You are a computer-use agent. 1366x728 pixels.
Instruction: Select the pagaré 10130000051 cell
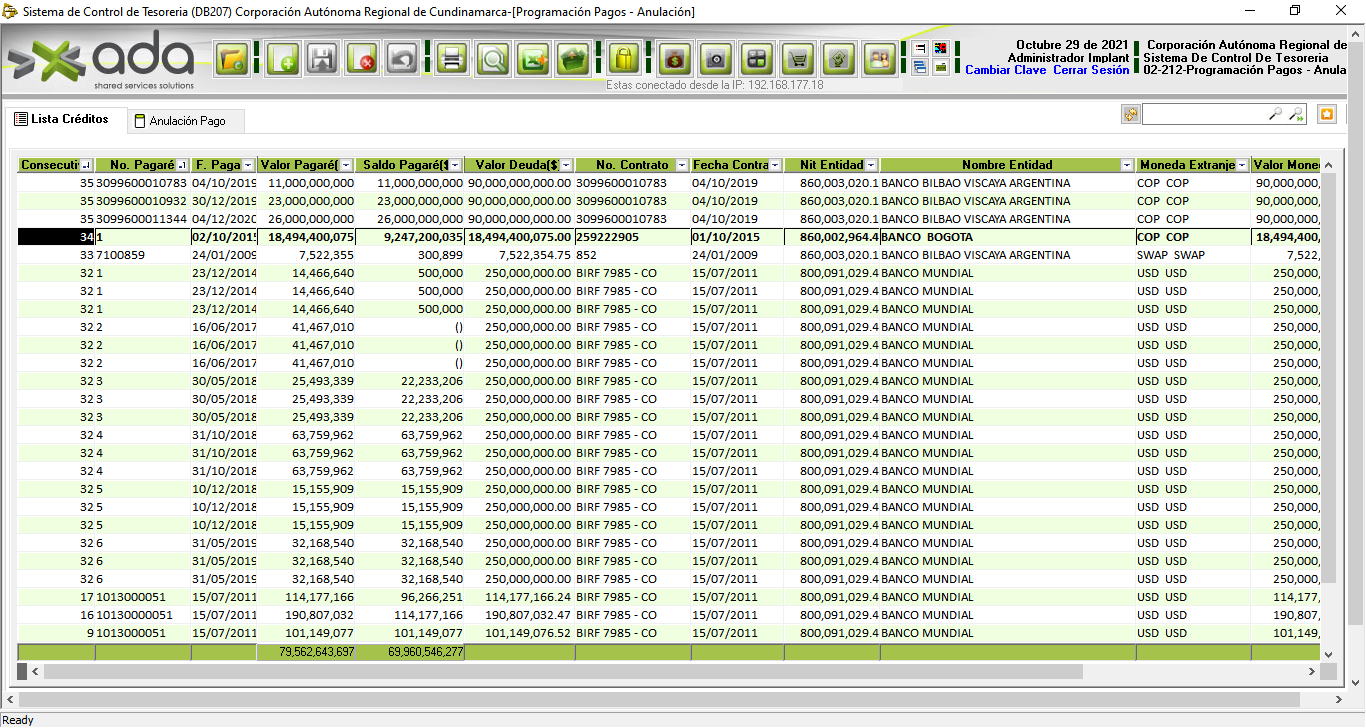point(142,615)
